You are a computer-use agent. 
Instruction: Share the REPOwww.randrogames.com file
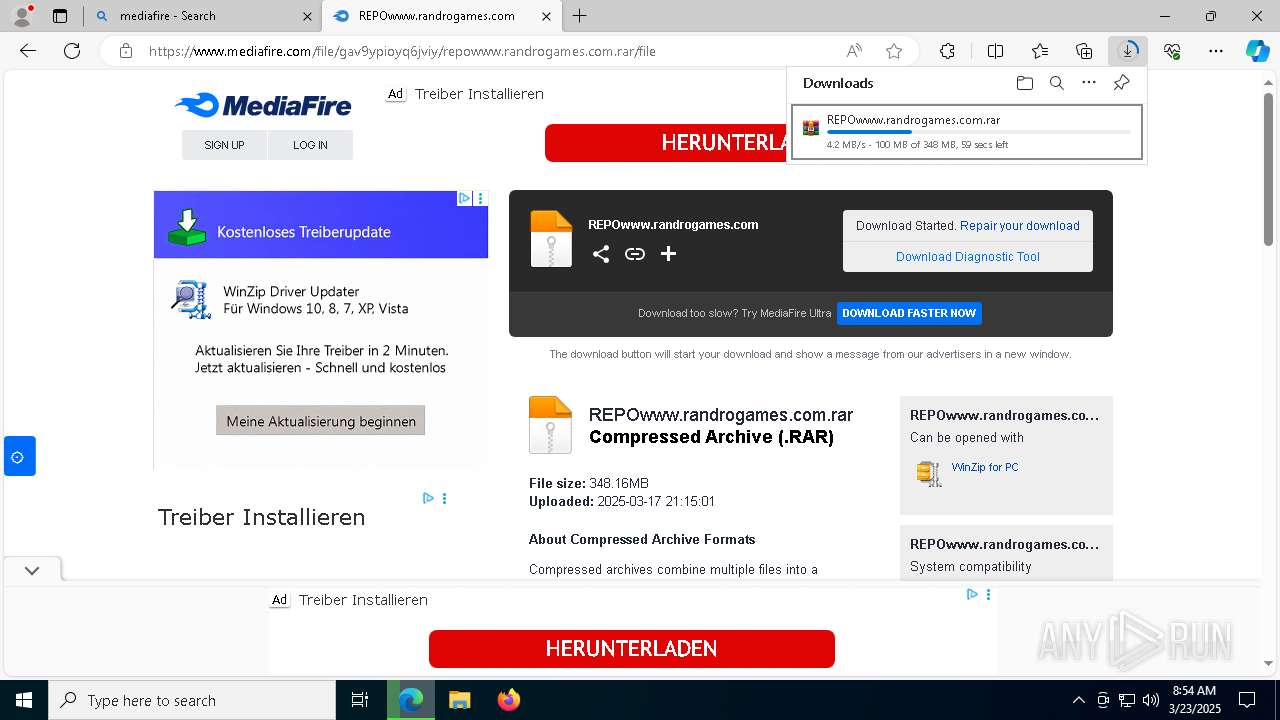pos(601,254)
